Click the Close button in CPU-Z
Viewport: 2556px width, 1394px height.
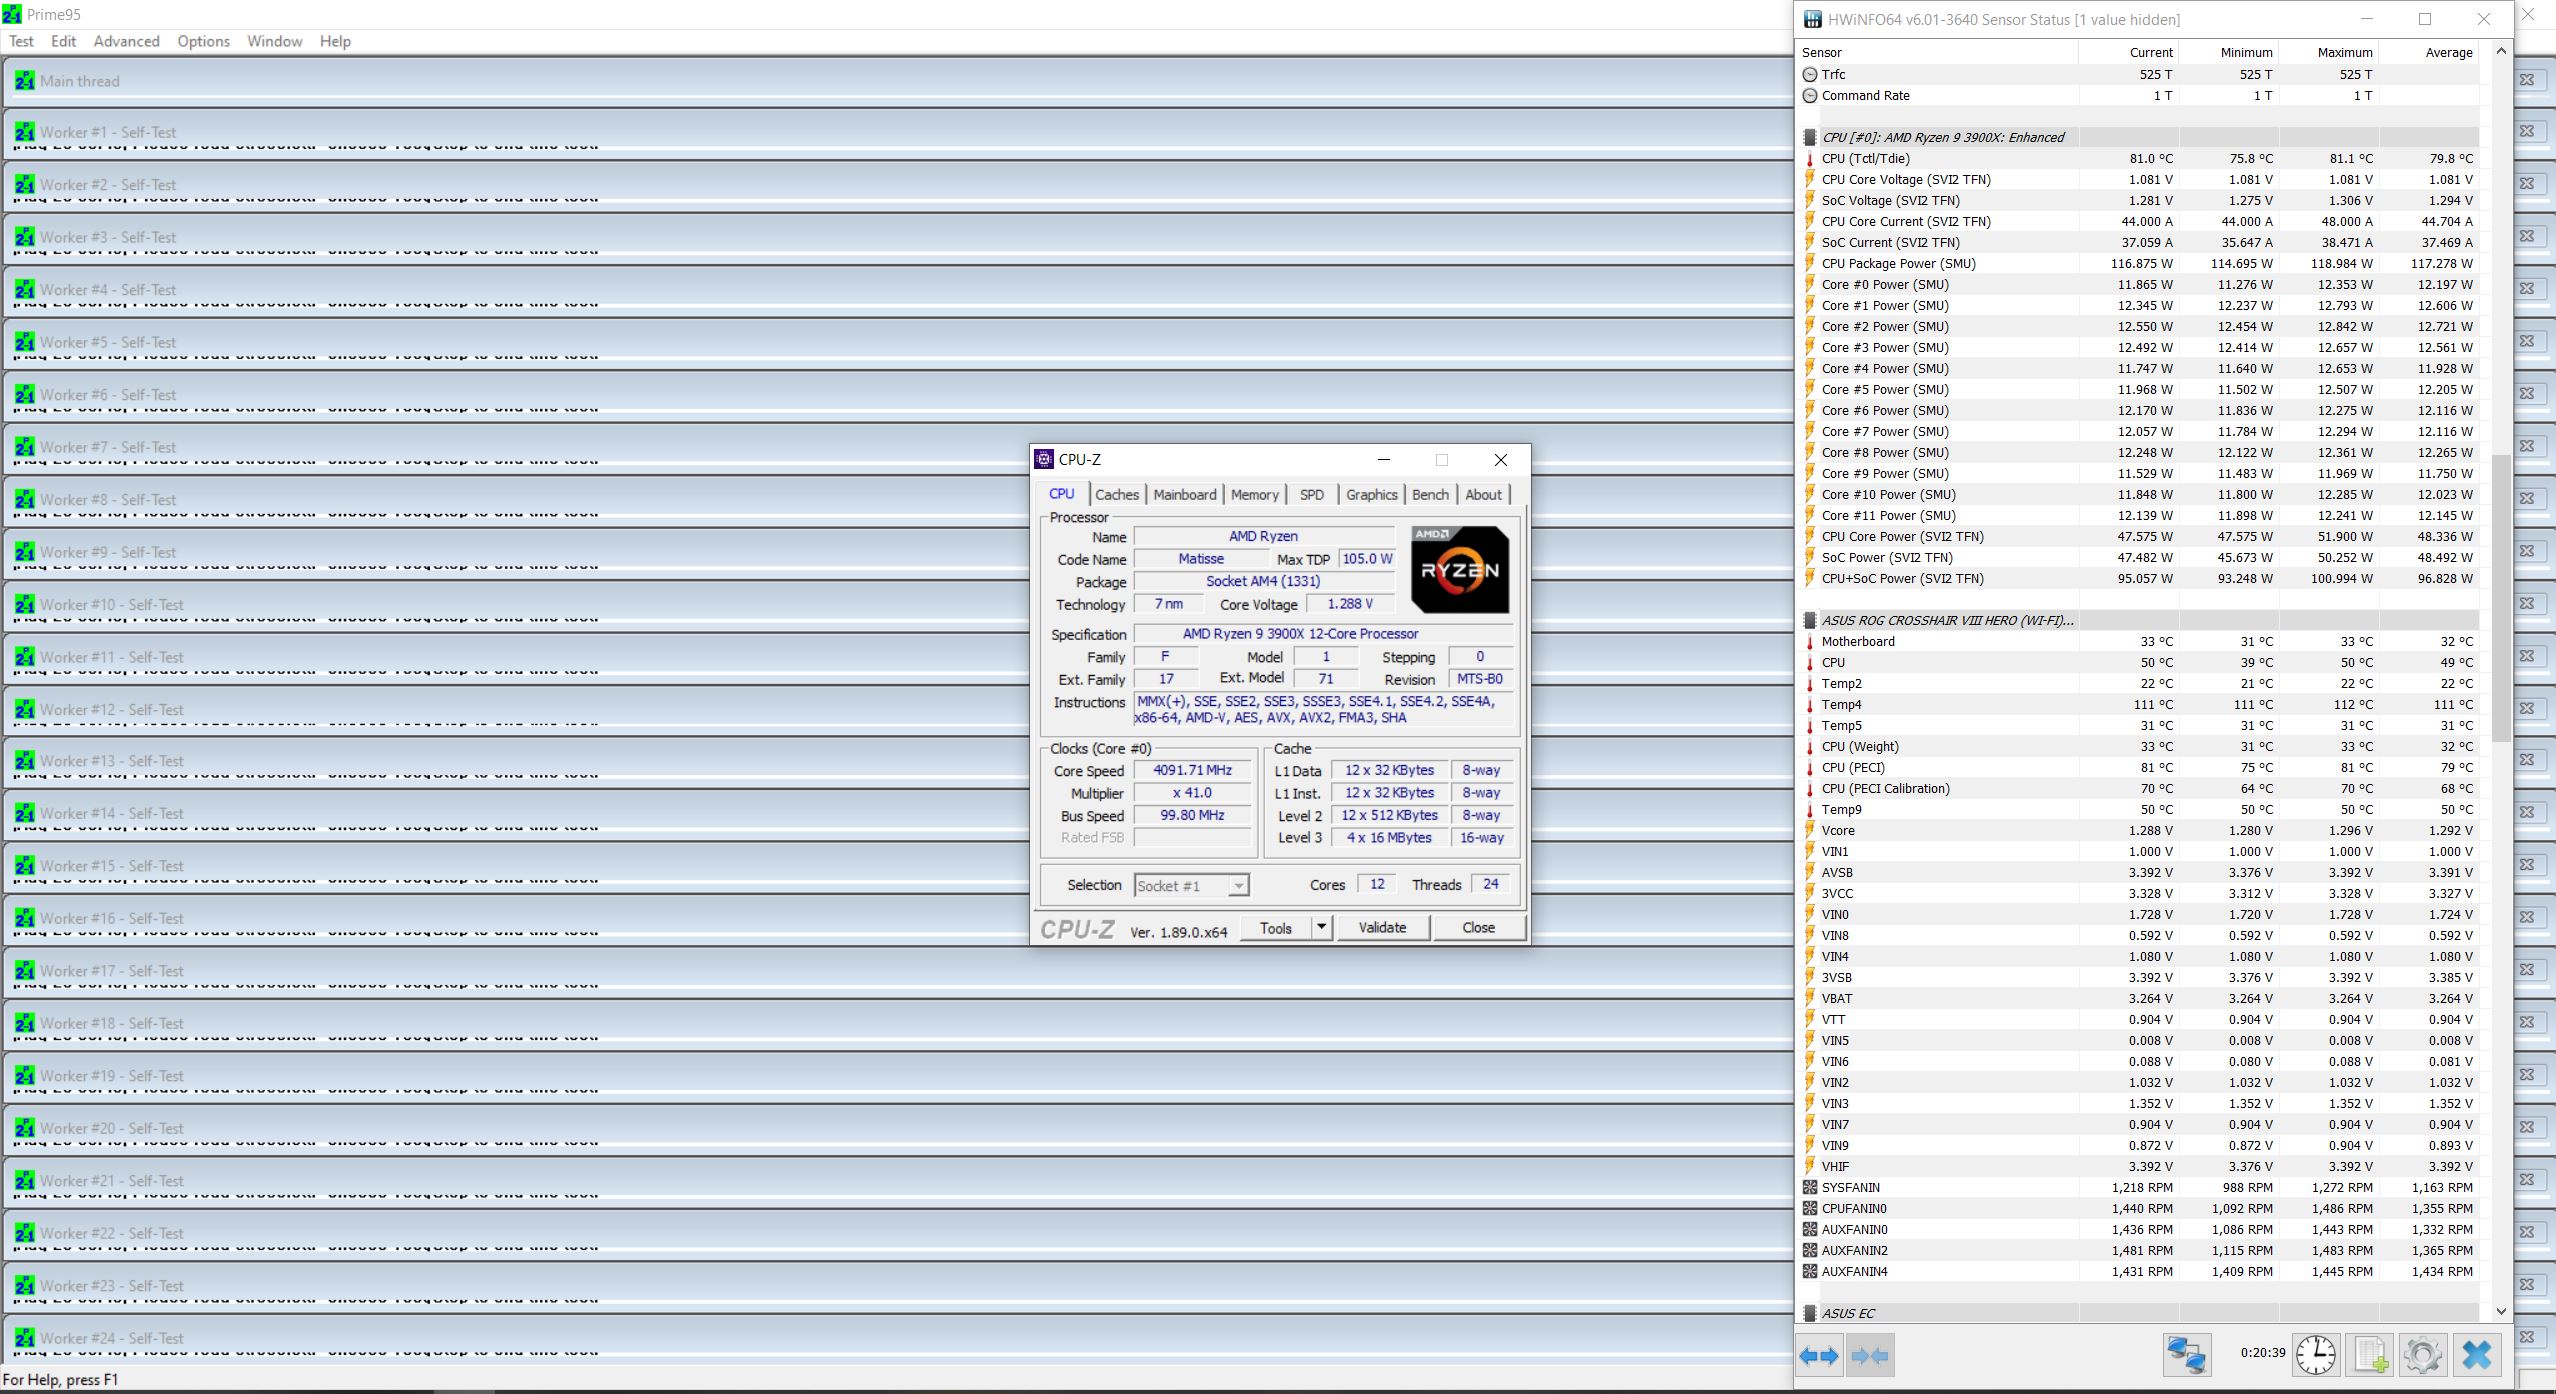point(1478,928)
